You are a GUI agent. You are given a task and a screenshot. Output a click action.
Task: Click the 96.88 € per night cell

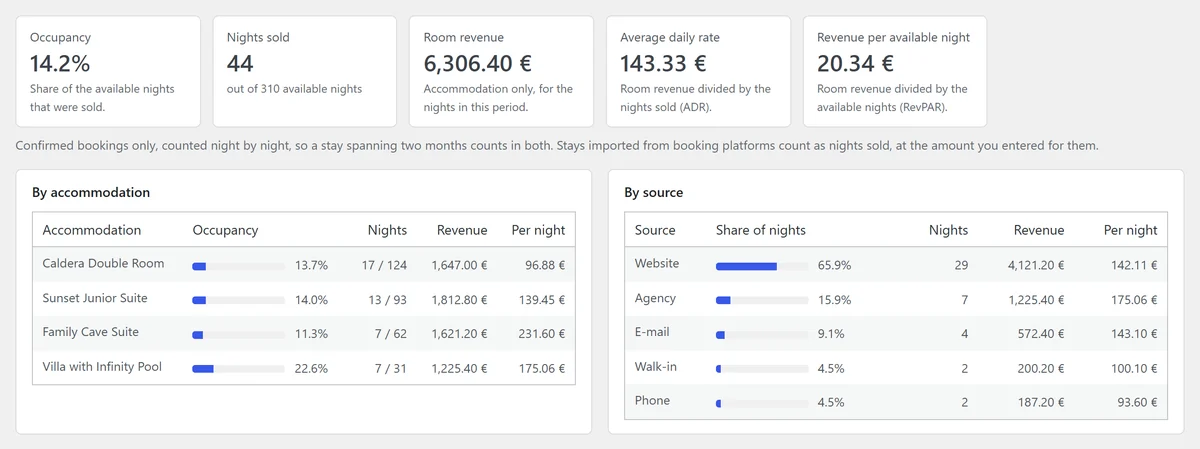pos(543,266)
